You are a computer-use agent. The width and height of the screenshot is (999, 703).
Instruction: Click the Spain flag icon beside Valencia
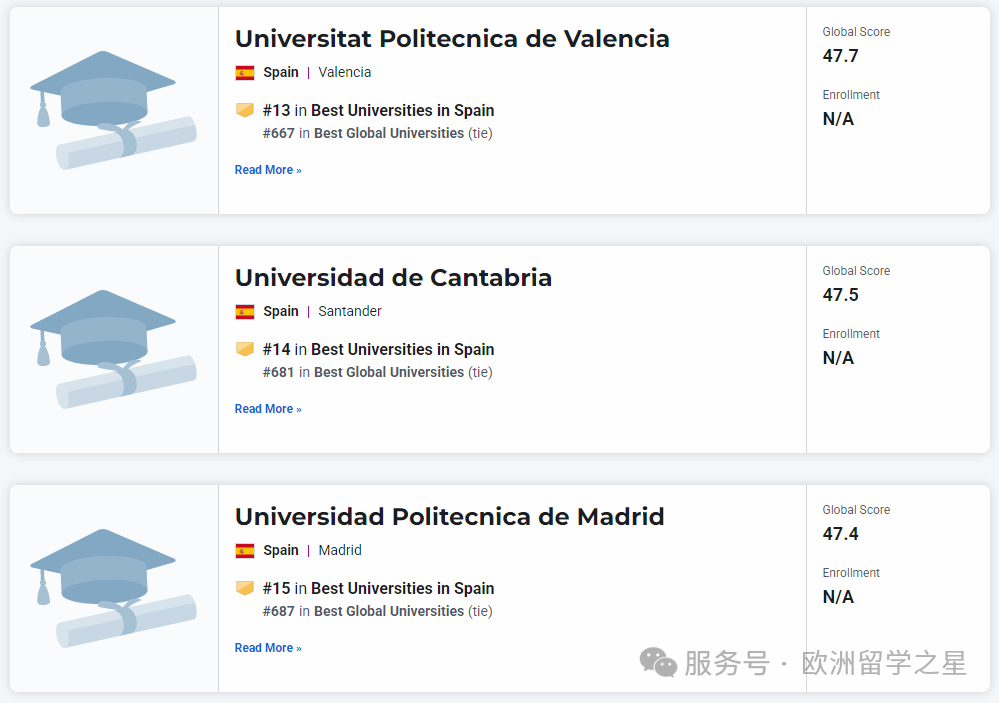[245, 72]
